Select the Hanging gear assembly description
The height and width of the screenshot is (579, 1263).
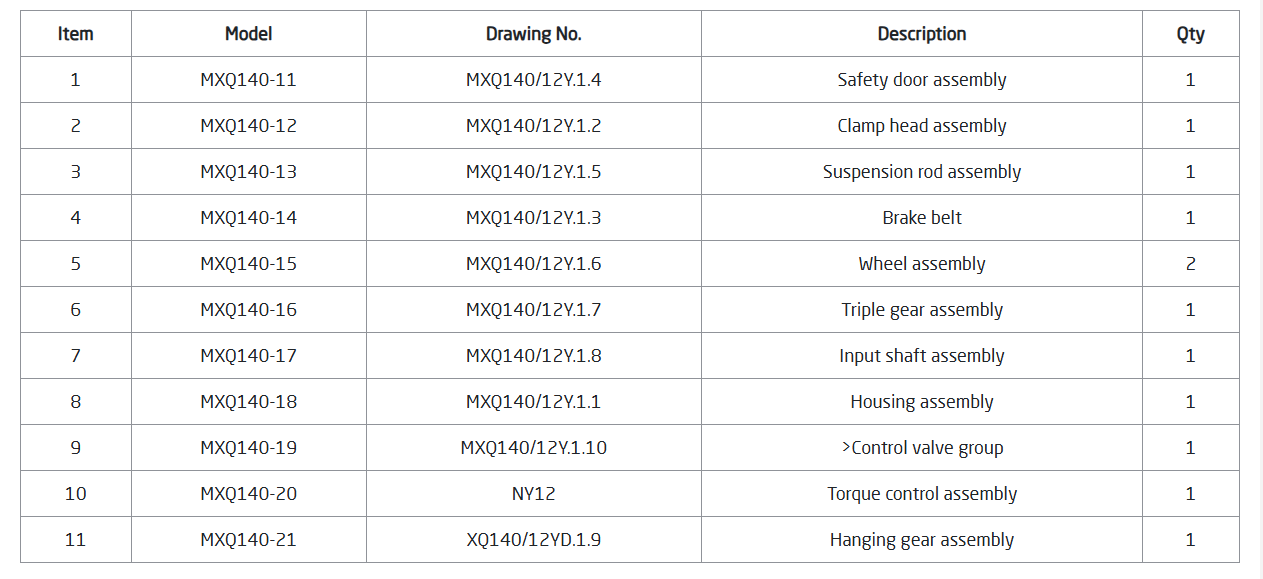coord(921,540)
